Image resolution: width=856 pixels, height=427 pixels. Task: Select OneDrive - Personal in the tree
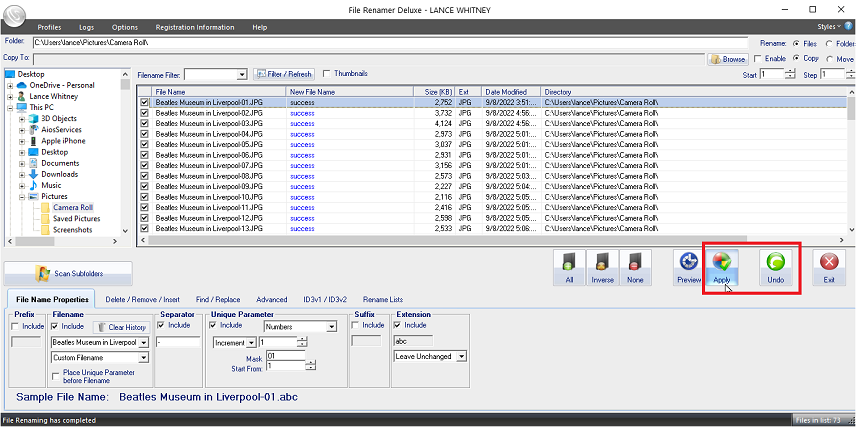[62, 85]
